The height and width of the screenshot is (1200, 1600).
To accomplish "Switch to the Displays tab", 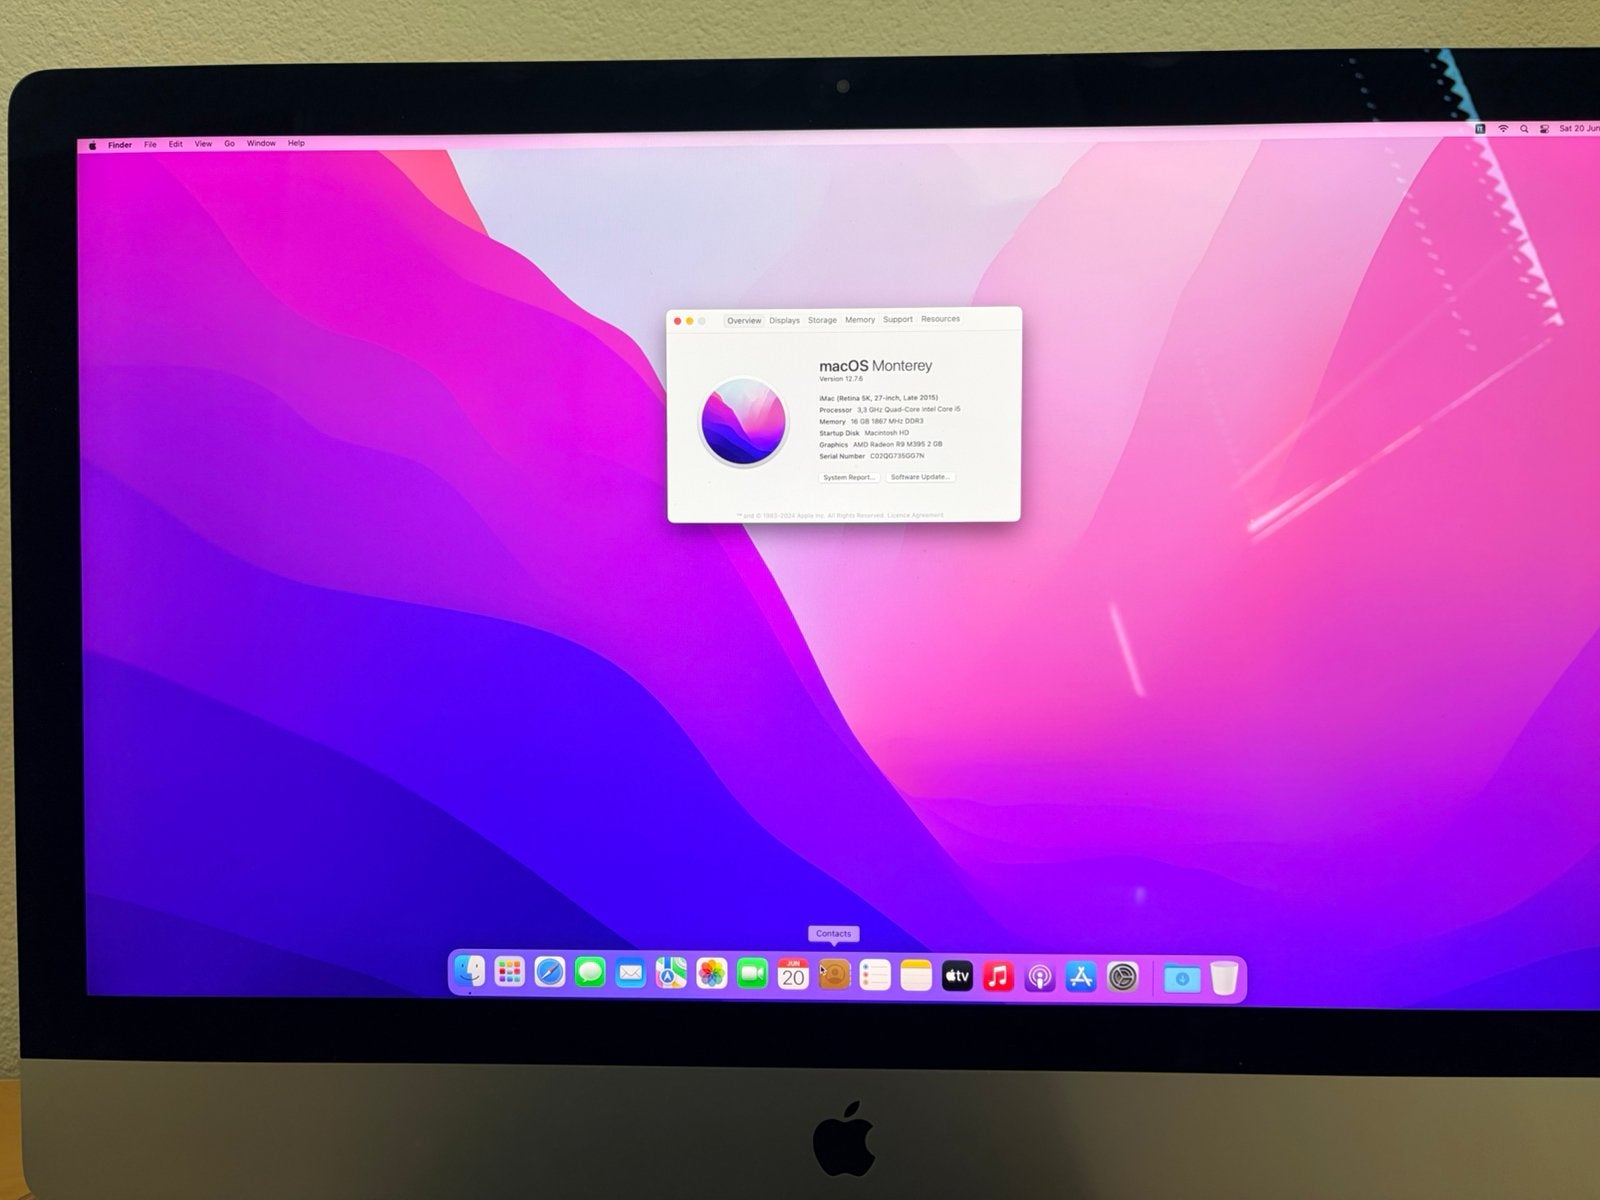I will click(785, 321).
